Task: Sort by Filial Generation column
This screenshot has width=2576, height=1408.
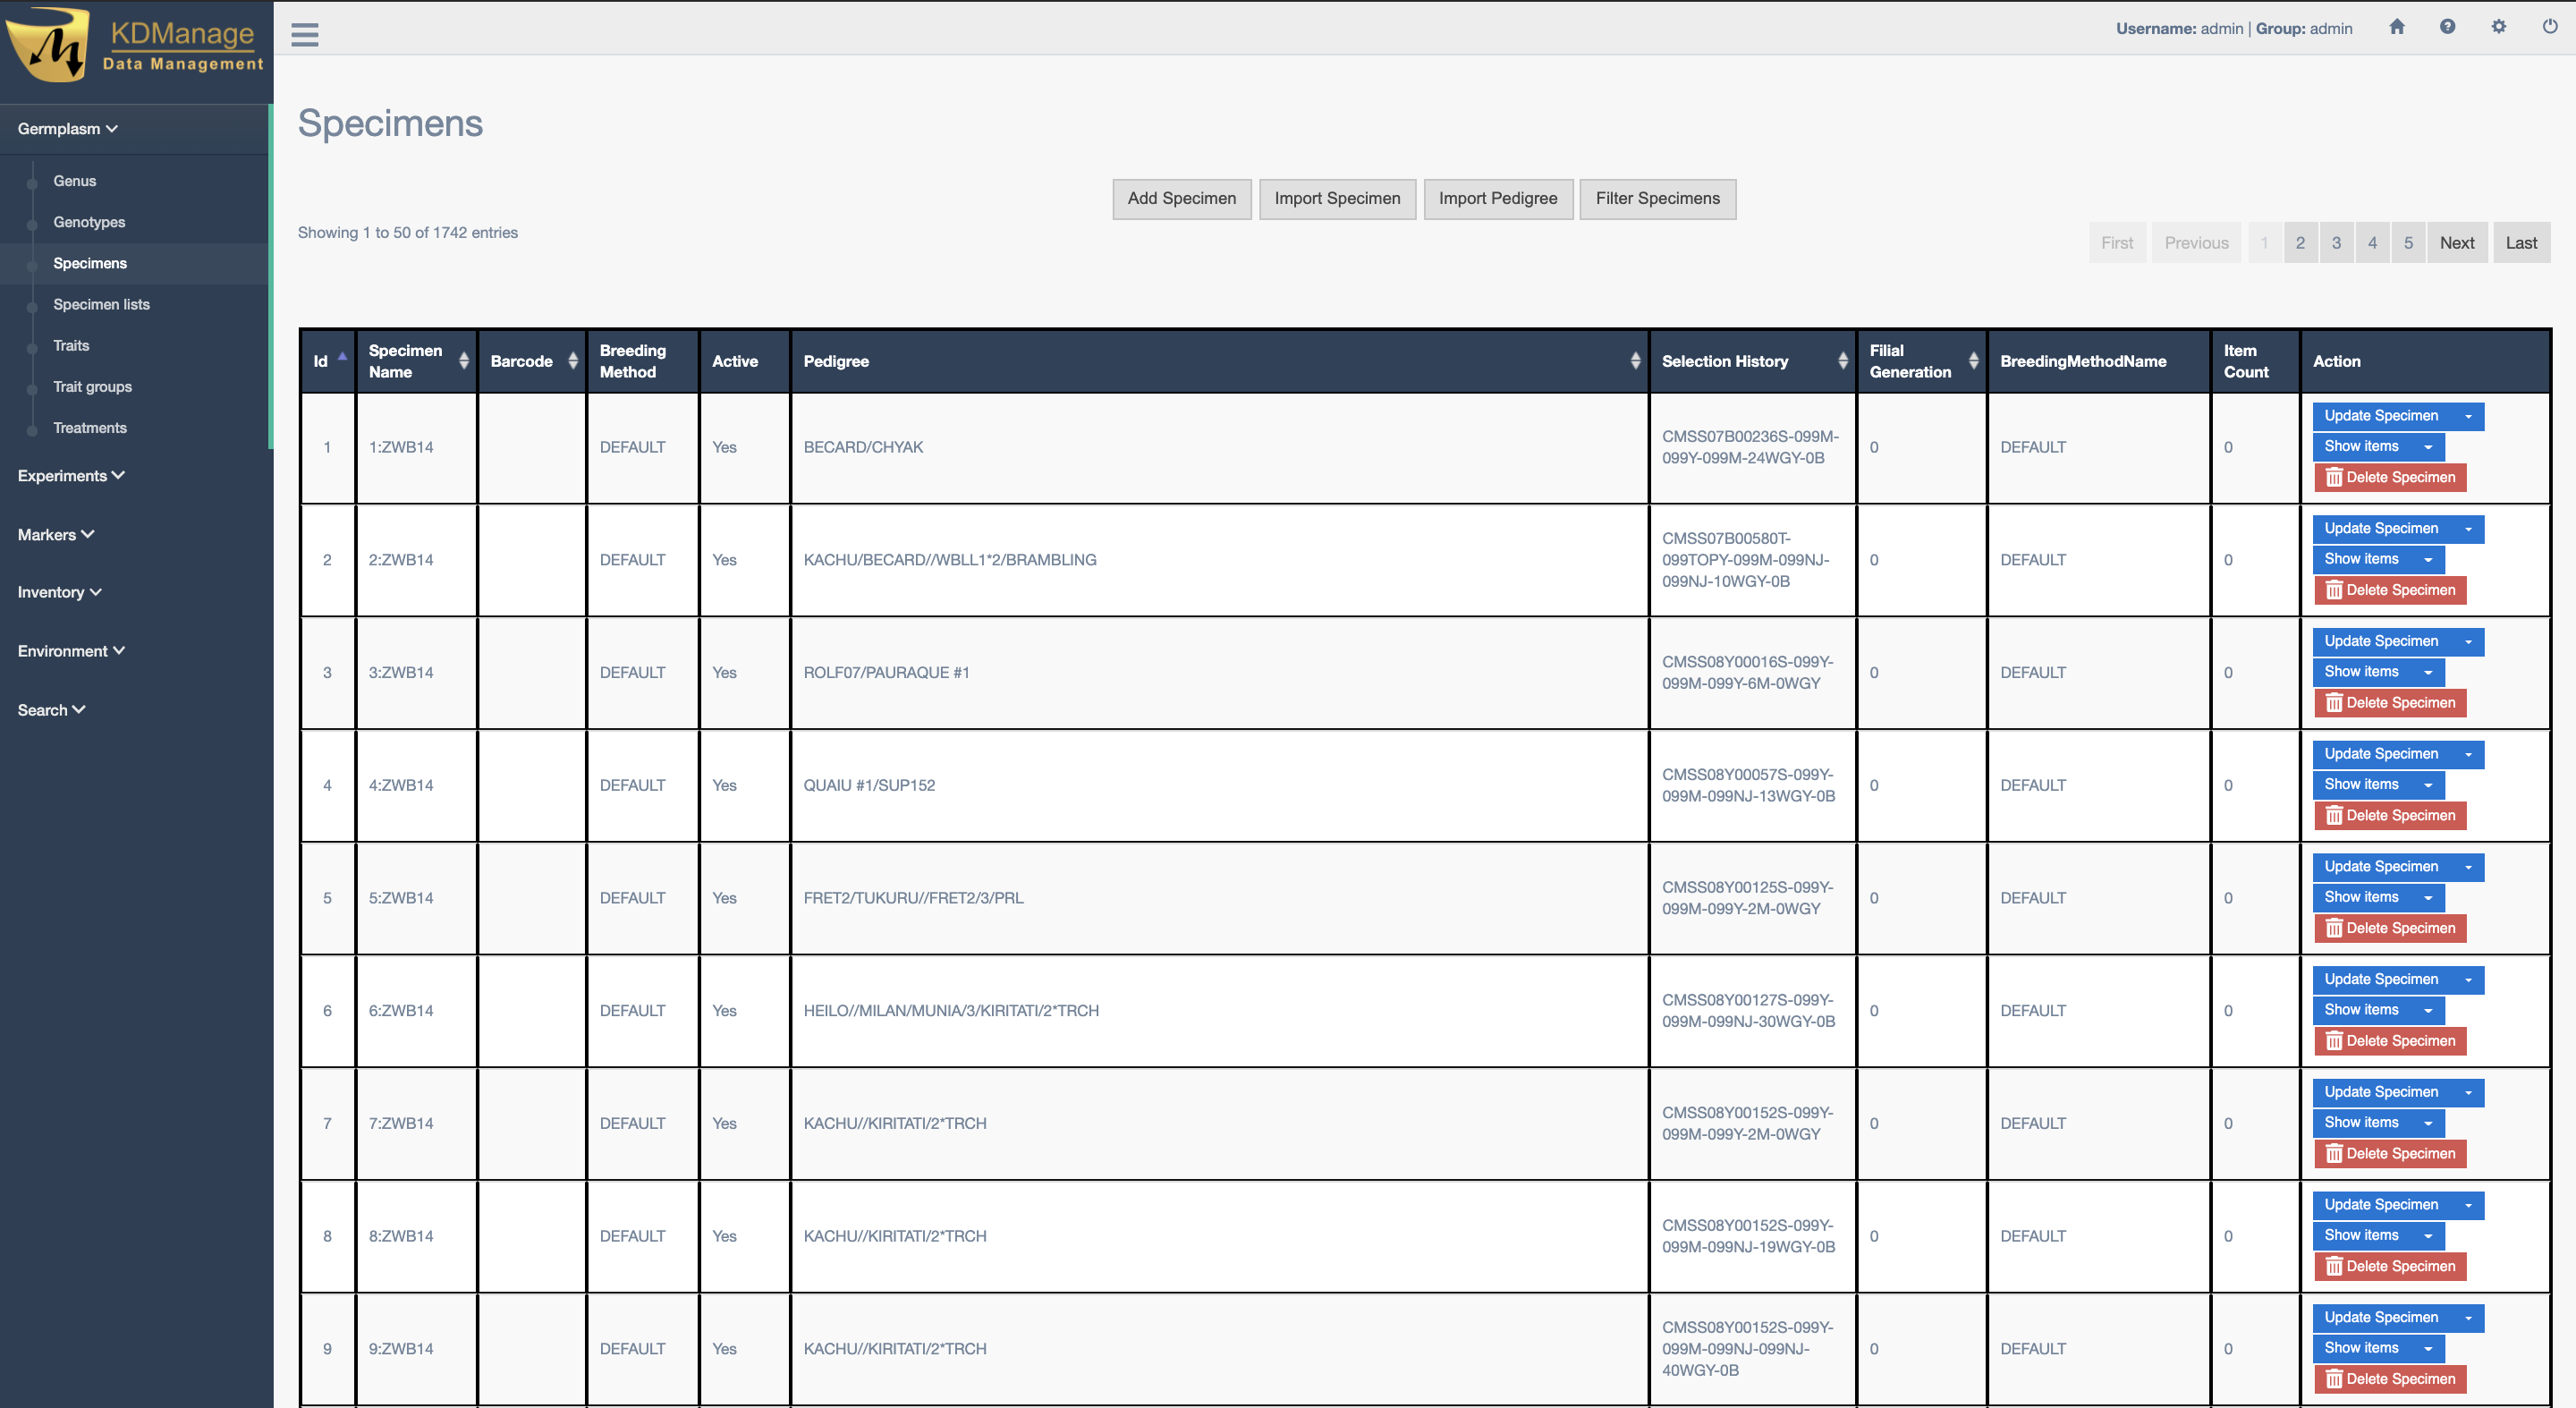Action: (x=1973, y=361)
